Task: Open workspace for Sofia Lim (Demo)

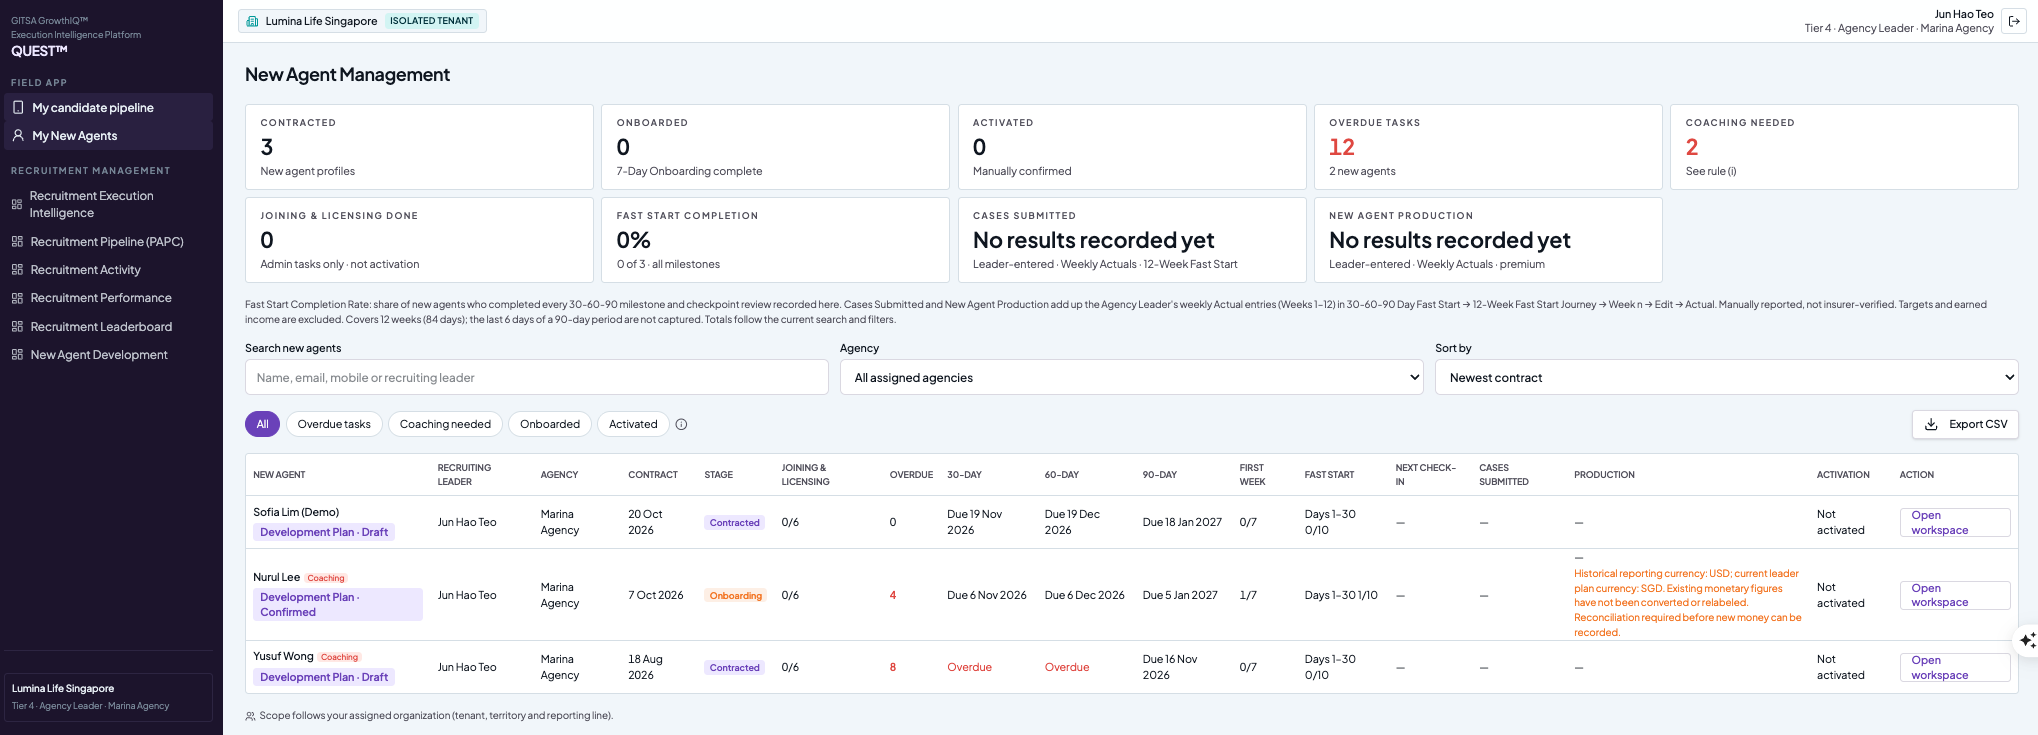Action: pyautogui.click(x=1954, y=522)
